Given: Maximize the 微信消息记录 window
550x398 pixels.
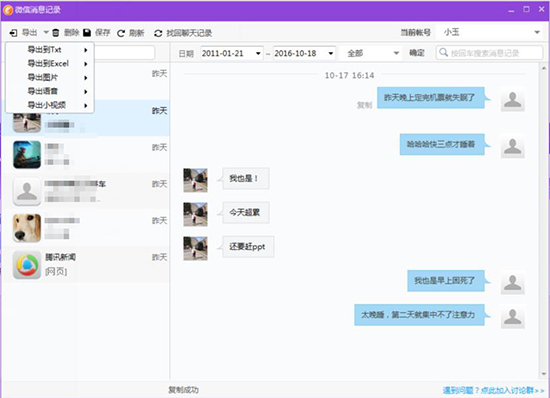Looking at the screenshot, I should tap(526, 9).
